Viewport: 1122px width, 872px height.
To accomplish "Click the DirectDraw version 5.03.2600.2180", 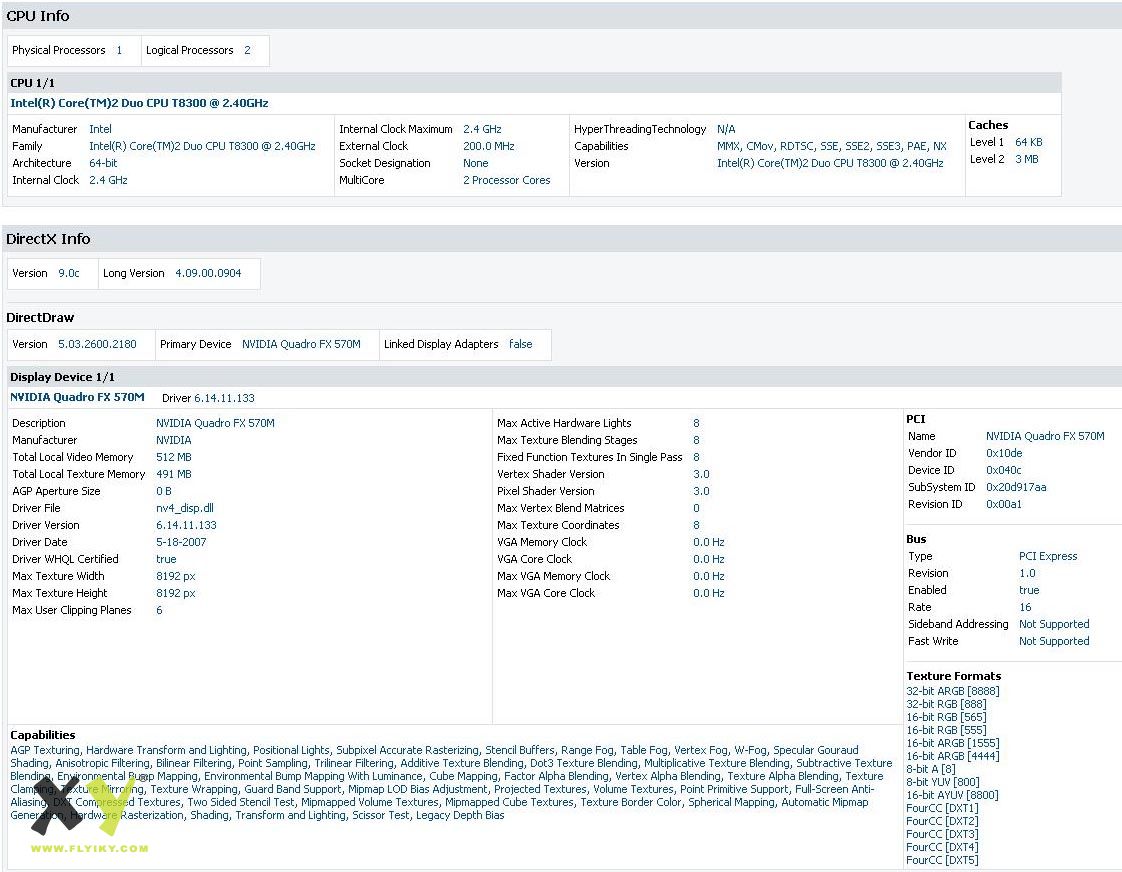I will tap(96, 344).
